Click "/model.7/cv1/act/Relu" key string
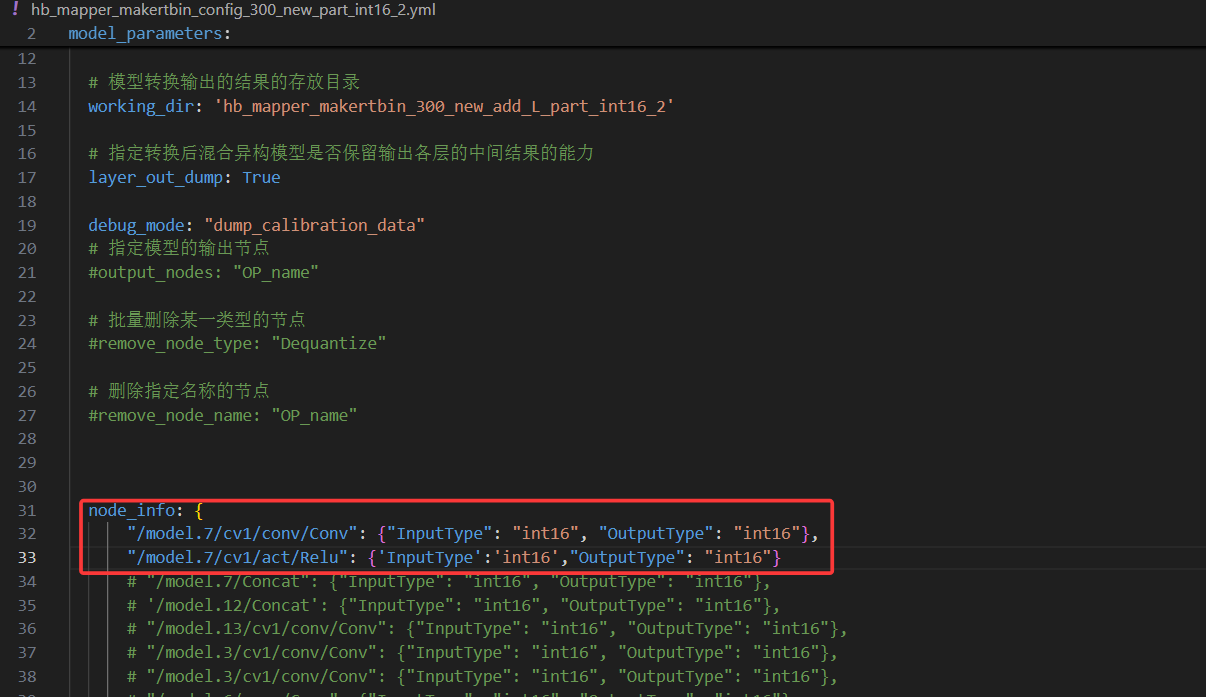 tap(238, 557)
